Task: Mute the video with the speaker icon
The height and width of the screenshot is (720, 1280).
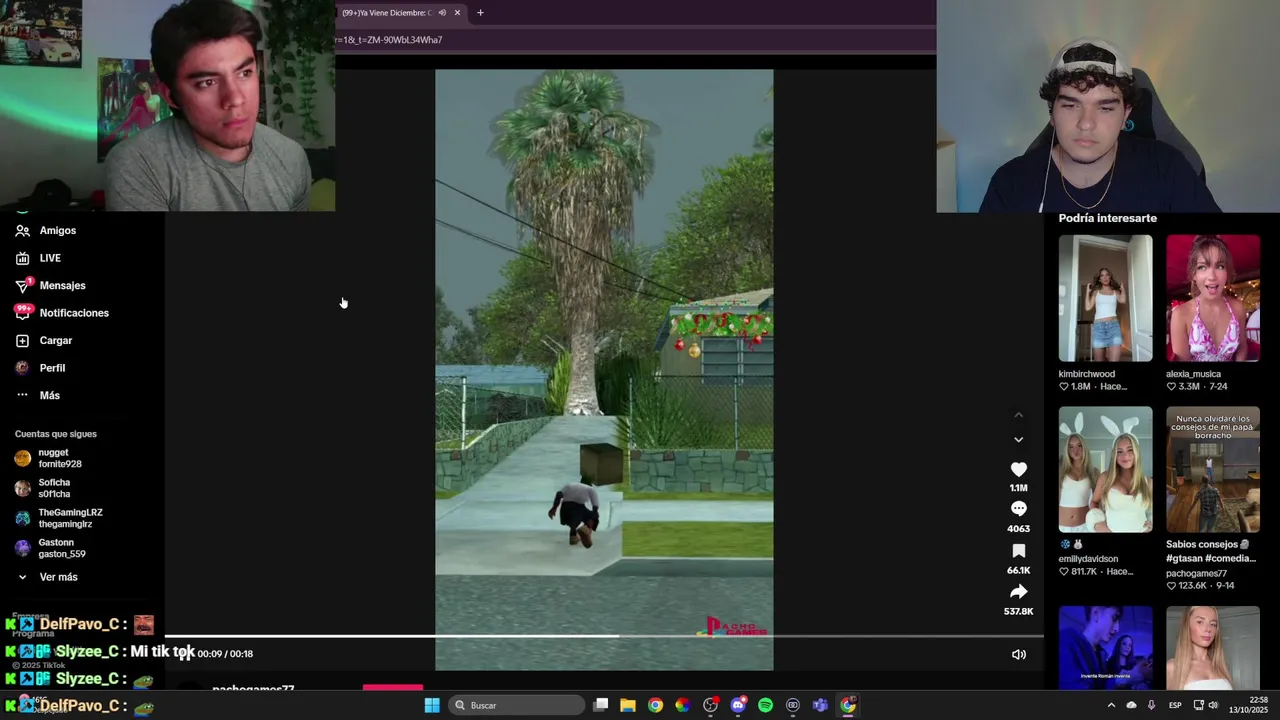Action: click(1018, 654)
